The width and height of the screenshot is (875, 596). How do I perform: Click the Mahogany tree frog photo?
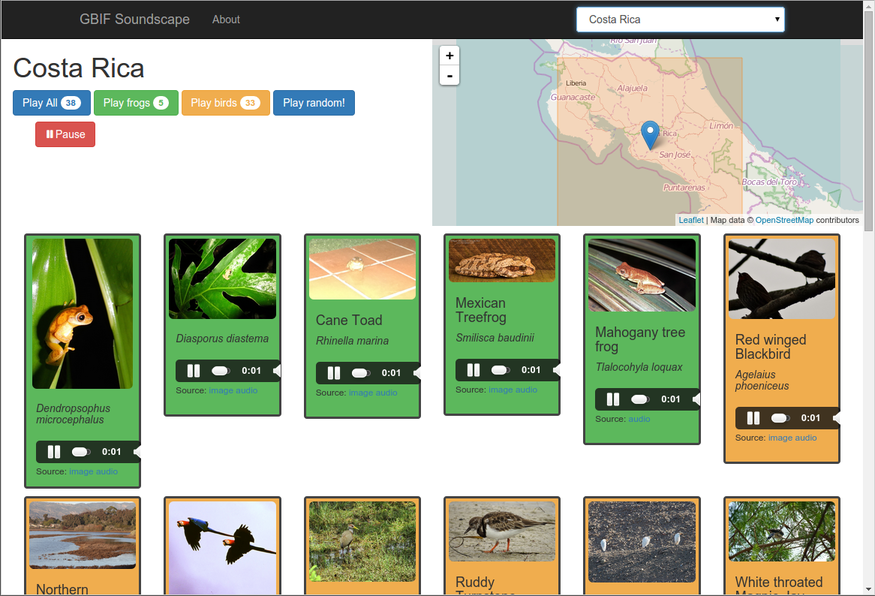coord(642,275)
